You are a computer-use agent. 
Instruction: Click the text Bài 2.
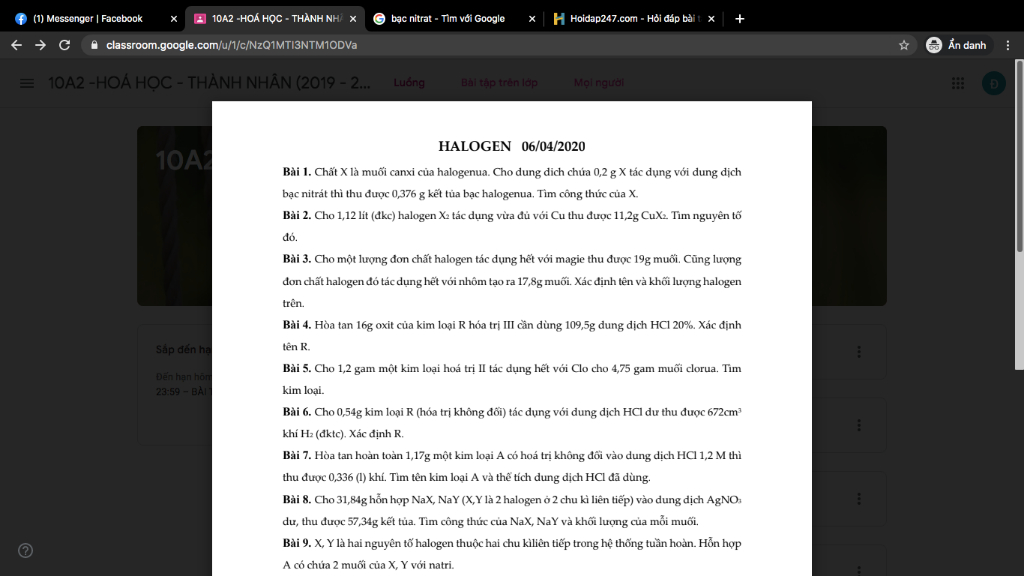point(296,216)
